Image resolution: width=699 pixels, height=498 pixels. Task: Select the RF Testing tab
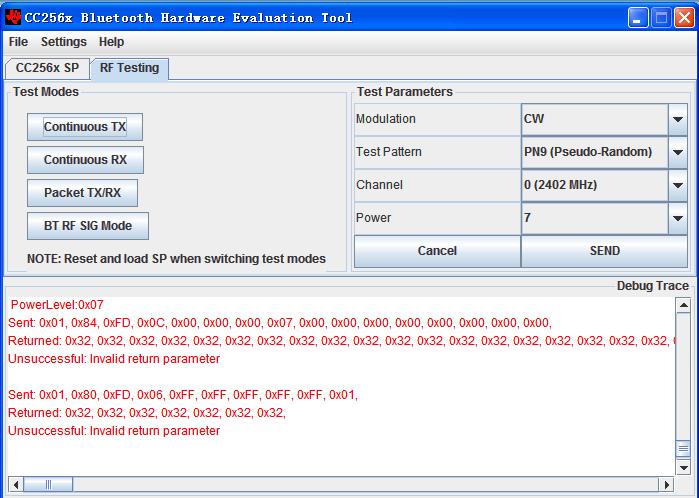[x=129, y=68]
